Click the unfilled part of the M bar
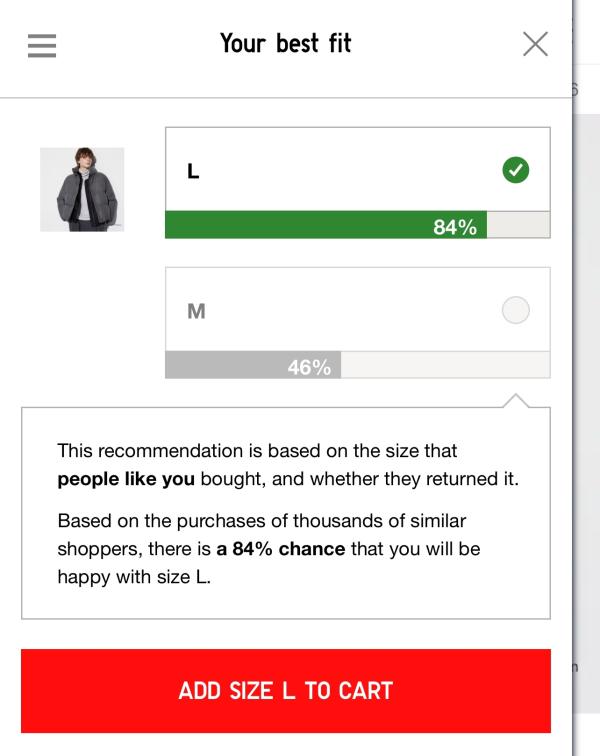Viewport: 600px width, 756px height. [445, 365]
